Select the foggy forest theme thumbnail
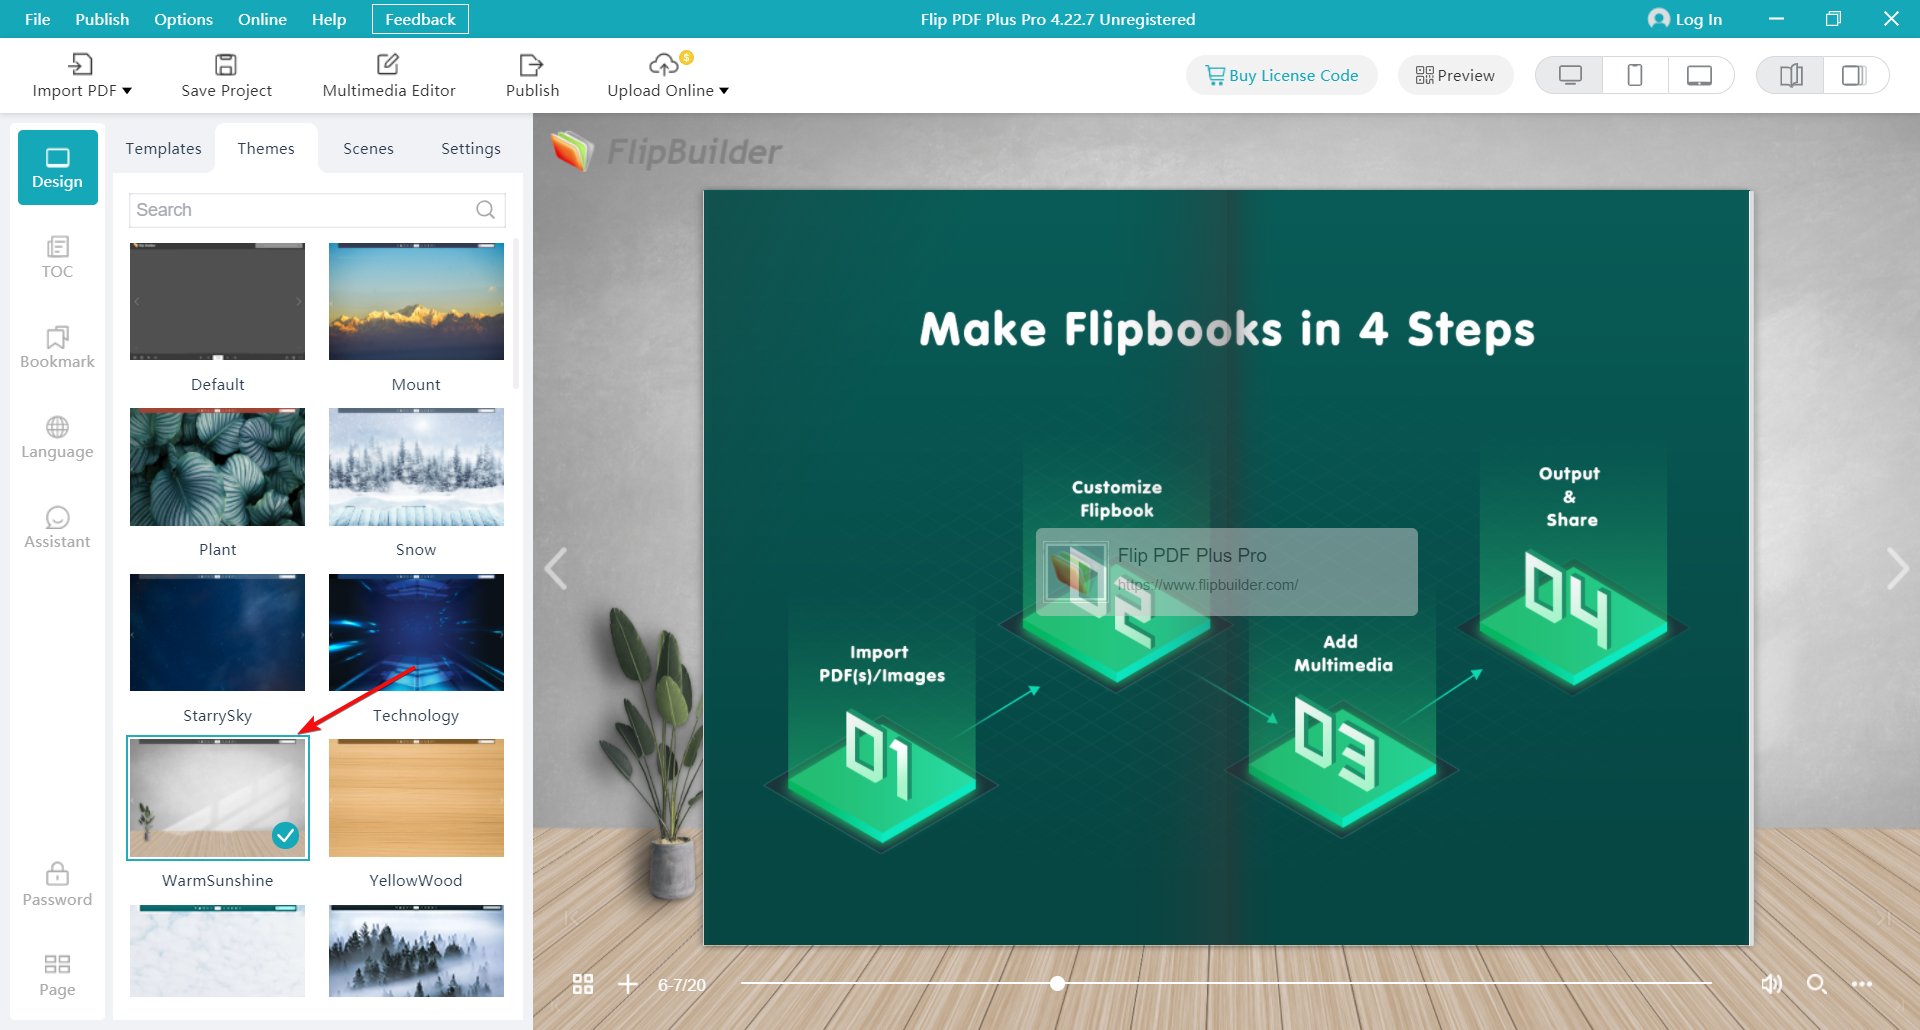 (416, 951)
